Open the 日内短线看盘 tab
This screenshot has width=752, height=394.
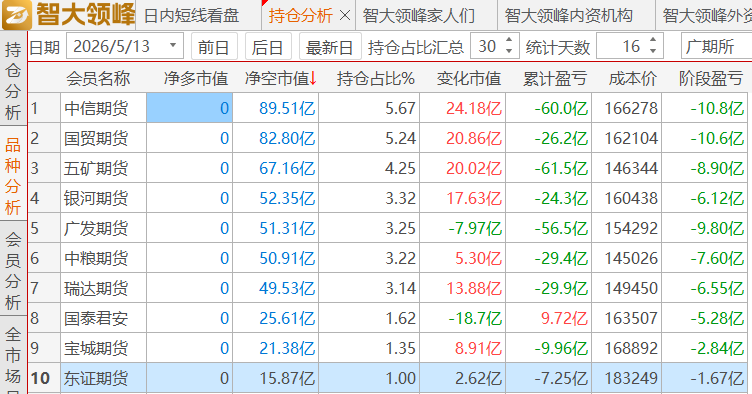191,16
